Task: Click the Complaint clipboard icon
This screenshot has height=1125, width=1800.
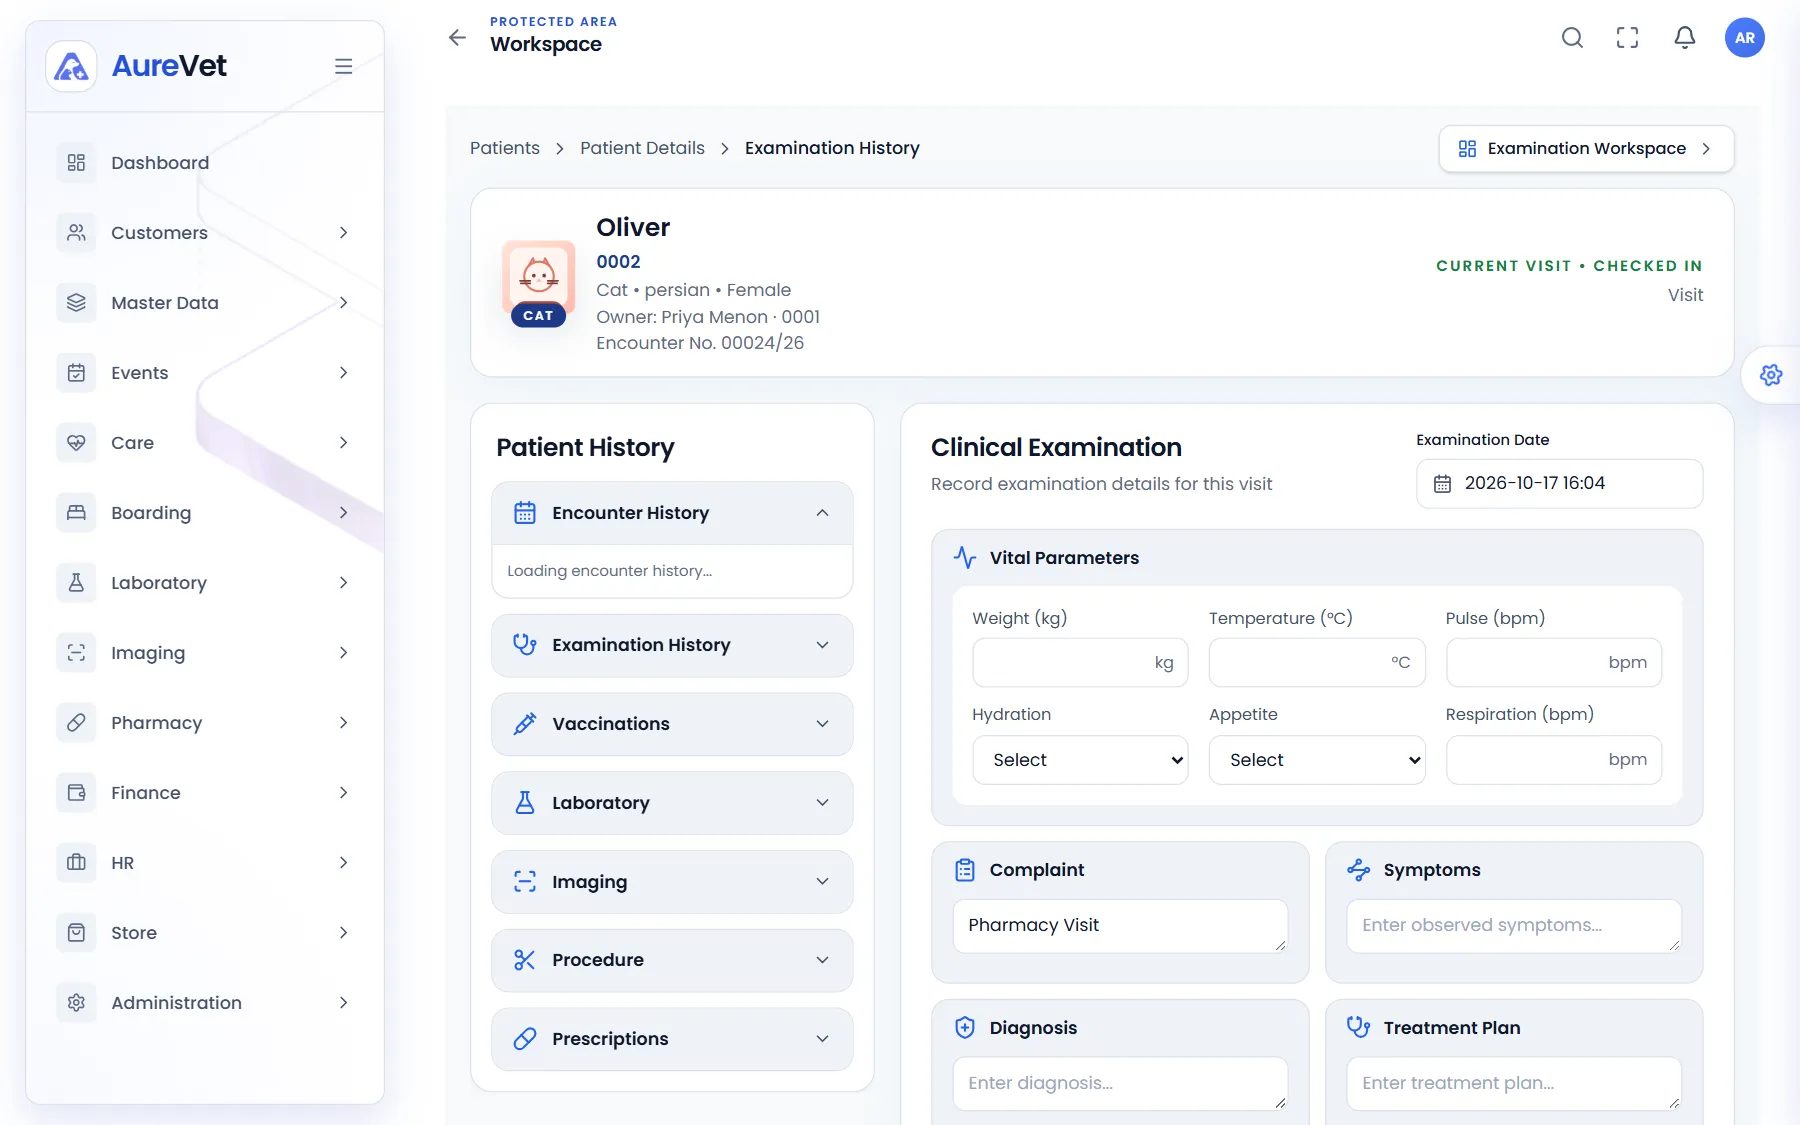Action: tap(965, 870)
